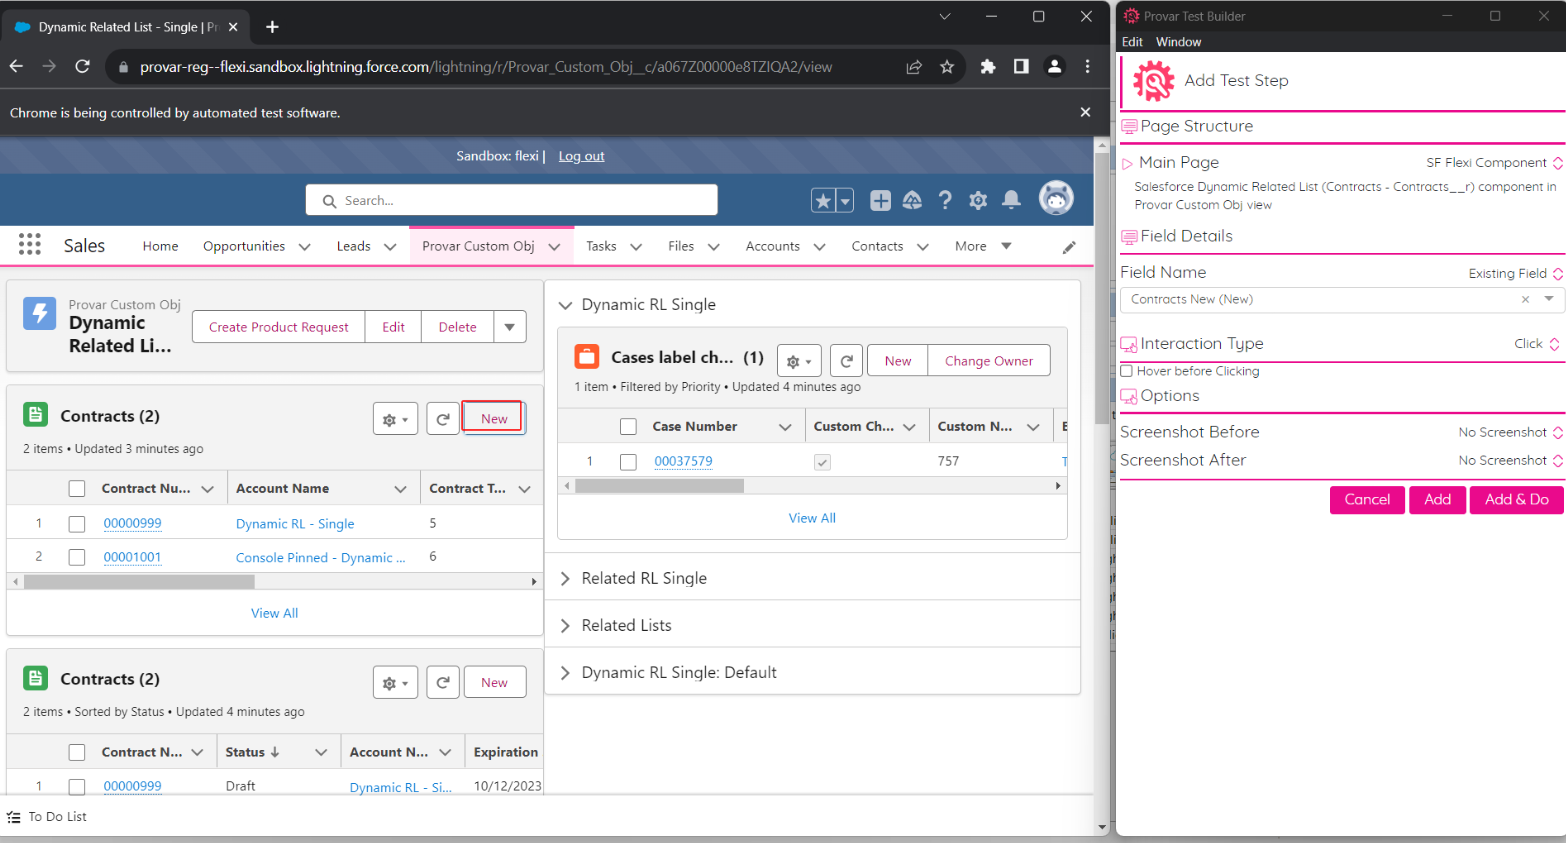Open Salesforce Trailhead guidance icon

pyautogui.click(x=912, y=201)
